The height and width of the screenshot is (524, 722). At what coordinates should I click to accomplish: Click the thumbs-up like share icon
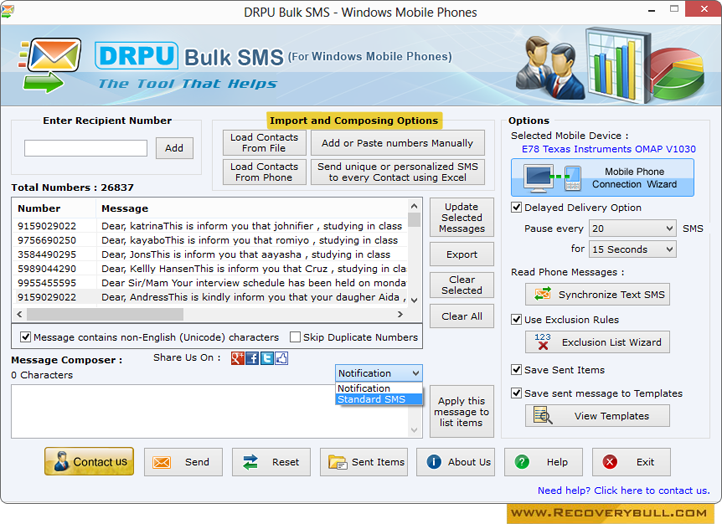281,358
